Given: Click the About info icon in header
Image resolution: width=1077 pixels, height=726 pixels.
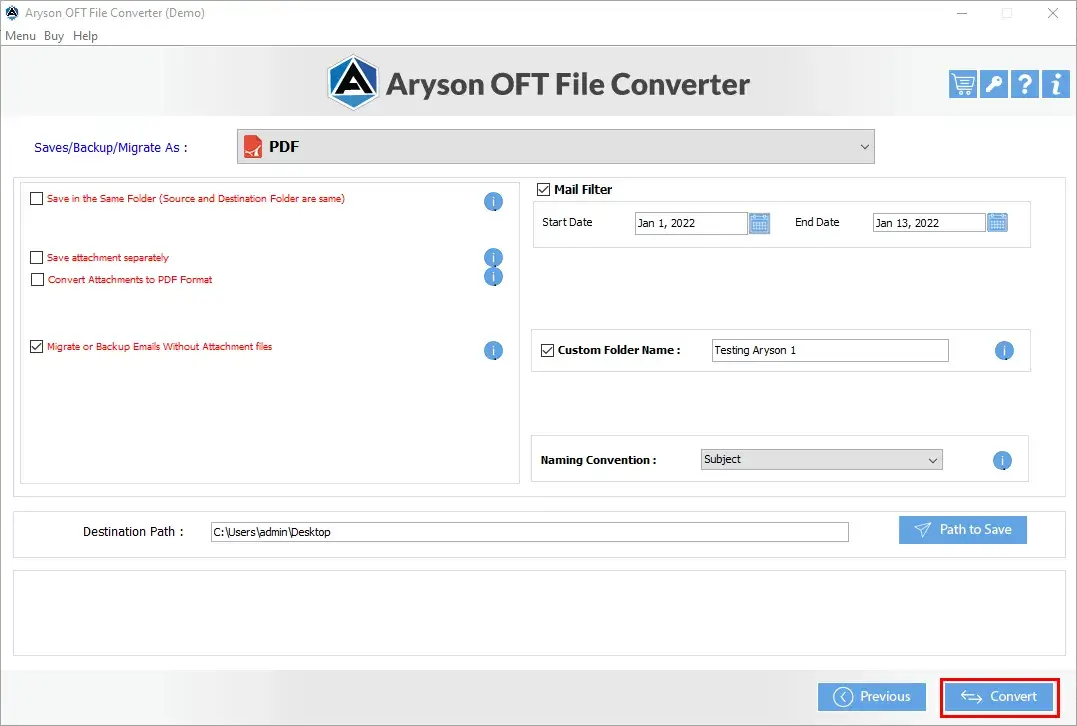Looking at the screenshot, I should pos(1056,84).
